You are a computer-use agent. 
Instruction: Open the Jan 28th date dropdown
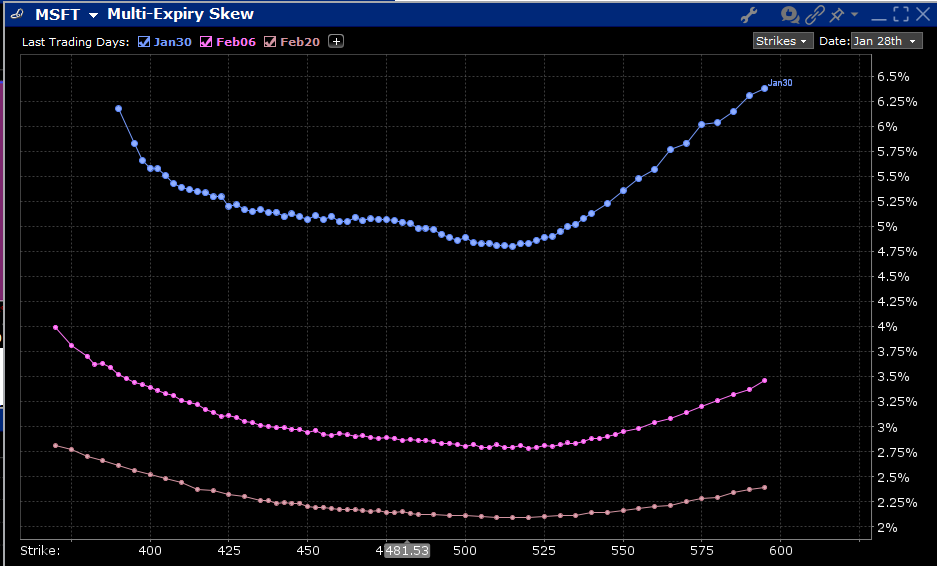coord(886,41)
